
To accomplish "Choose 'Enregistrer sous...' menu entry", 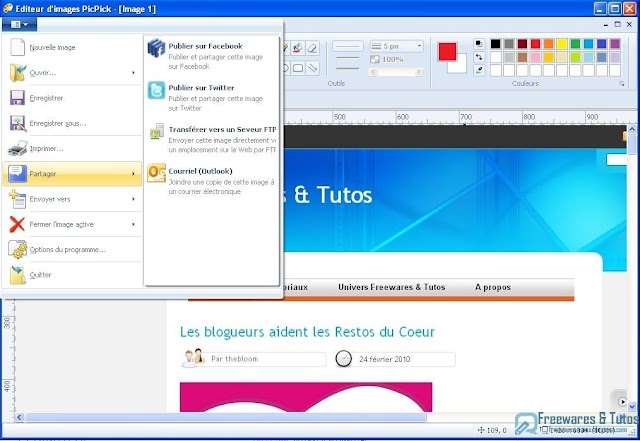I will [73, 123].
